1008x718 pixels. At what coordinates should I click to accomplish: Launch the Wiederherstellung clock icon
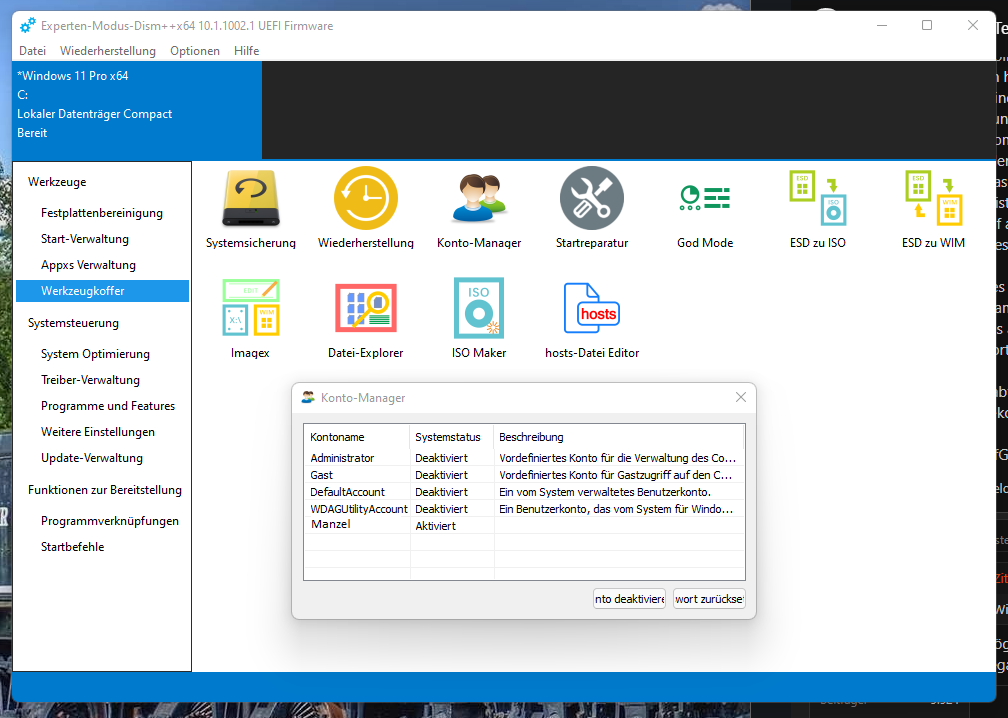pyautogui.click(x=366, y=199)
